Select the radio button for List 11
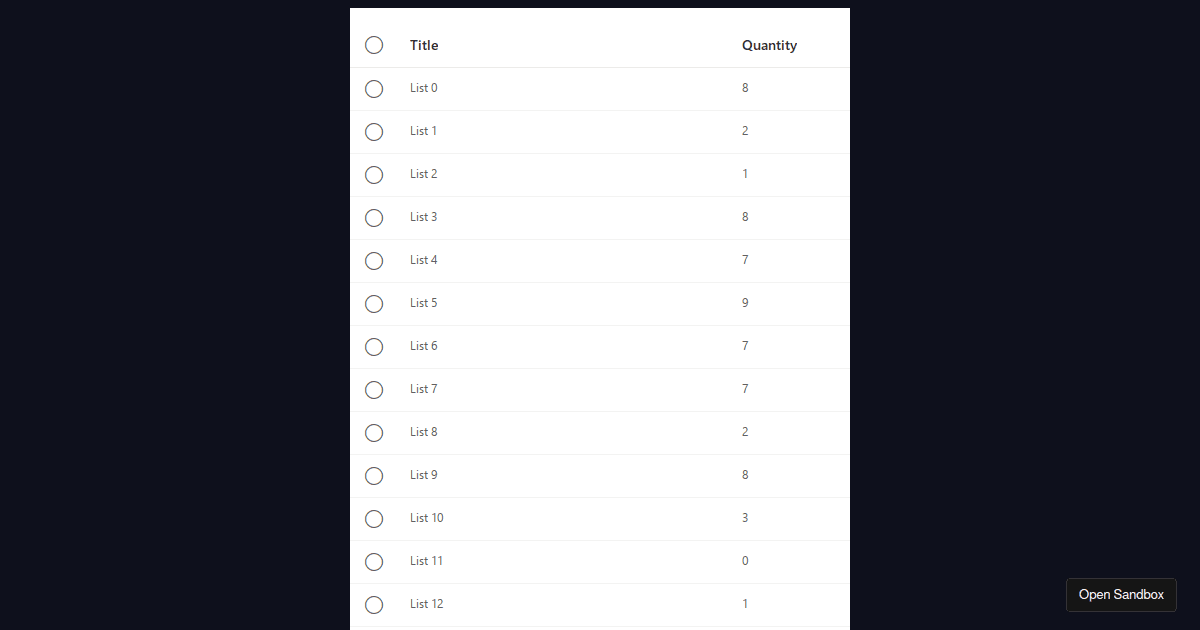 (x=374, y=561)
